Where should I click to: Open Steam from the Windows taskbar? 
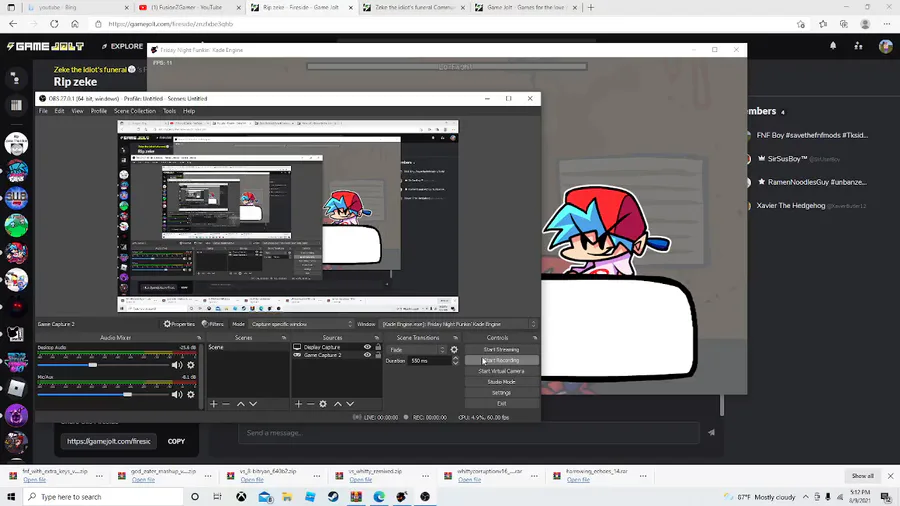pyautogui.click(x=333, y=497)
